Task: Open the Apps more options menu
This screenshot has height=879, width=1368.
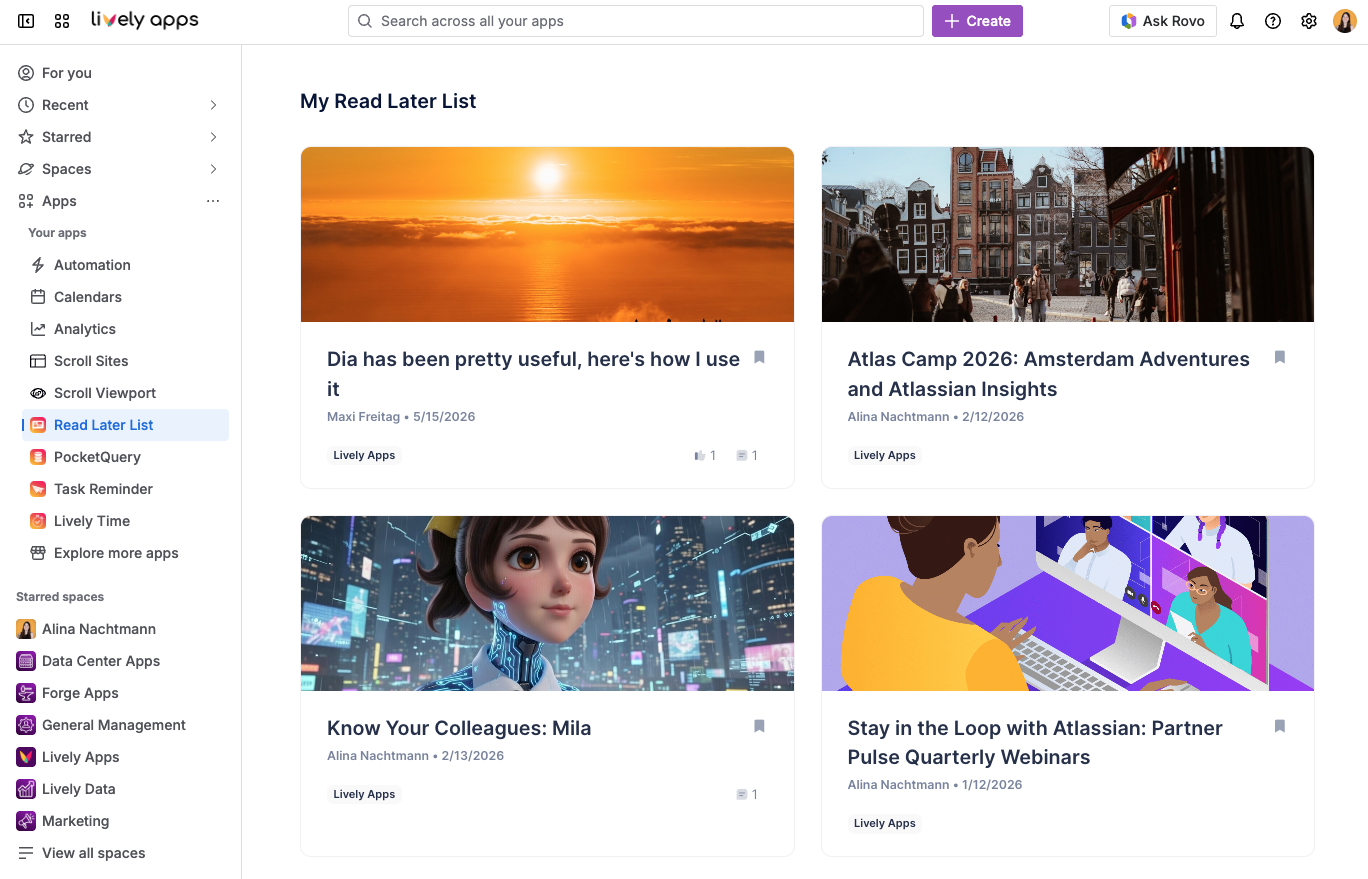Action: pyautogui.click(x=213, y=201)
